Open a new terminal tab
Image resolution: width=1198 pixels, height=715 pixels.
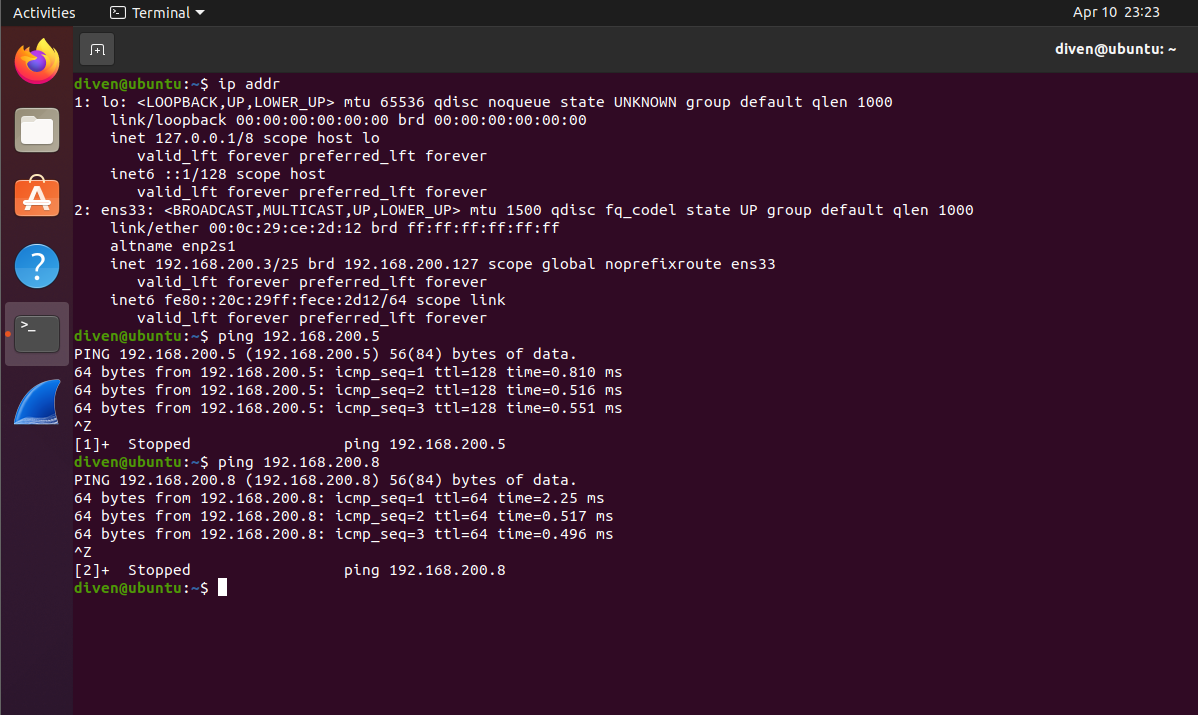tap(97, 49)
